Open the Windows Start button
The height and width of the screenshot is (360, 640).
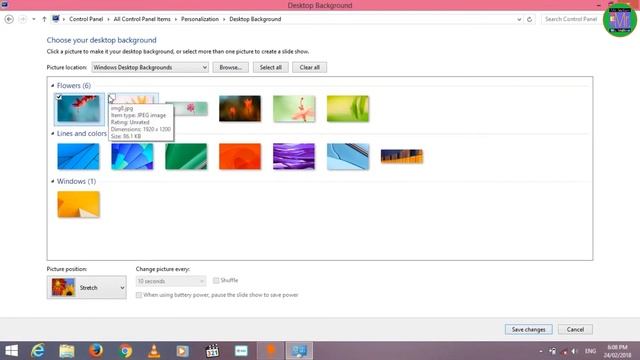click(x=11, y=351)
